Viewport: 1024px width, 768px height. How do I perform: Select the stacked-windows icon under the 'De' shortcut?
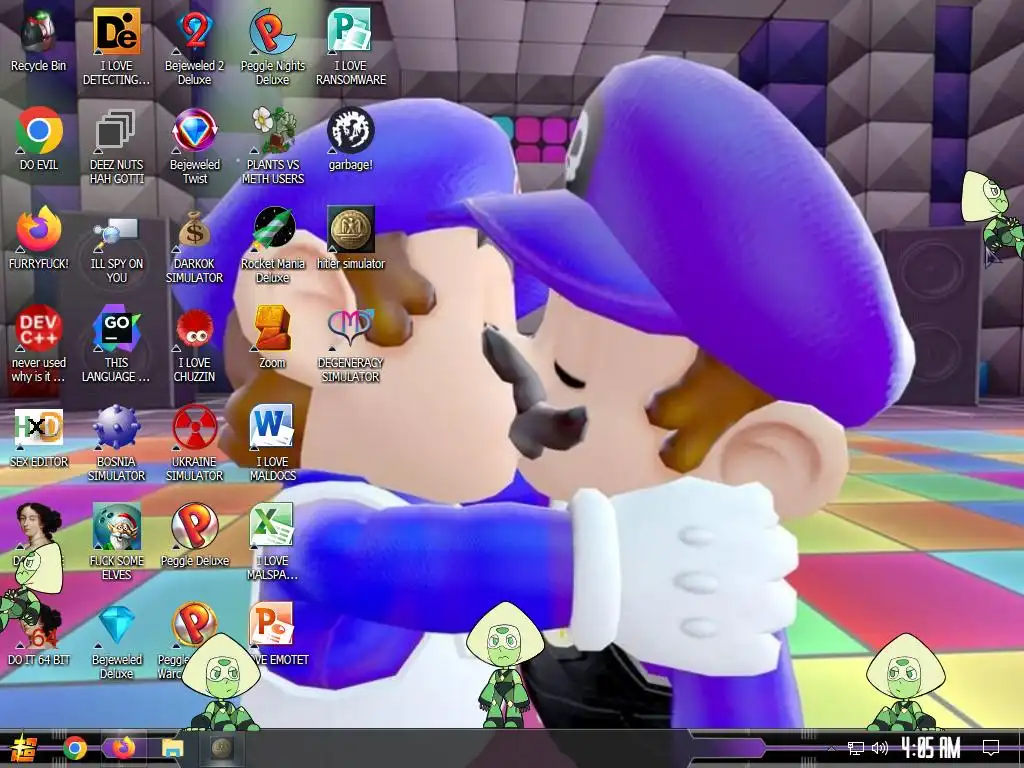[116, 130]
